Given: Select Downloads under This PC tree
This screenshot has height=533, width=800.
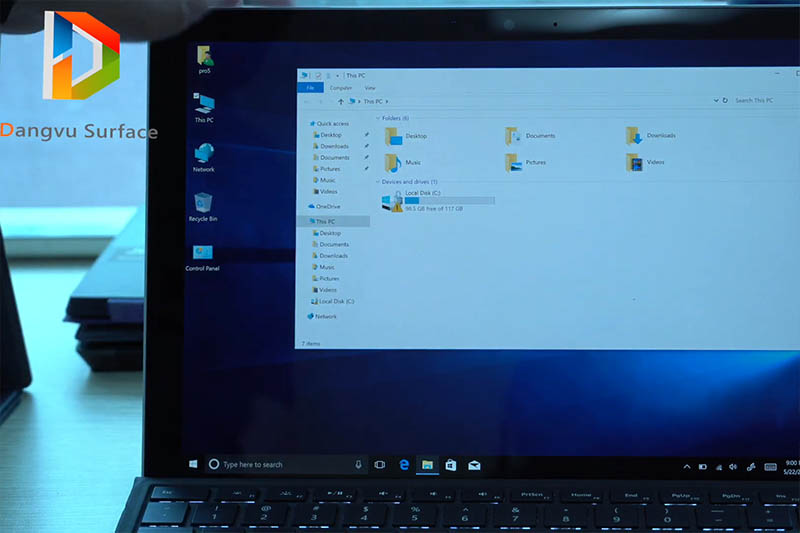Looking at the screenshot, I should [330, 256].
